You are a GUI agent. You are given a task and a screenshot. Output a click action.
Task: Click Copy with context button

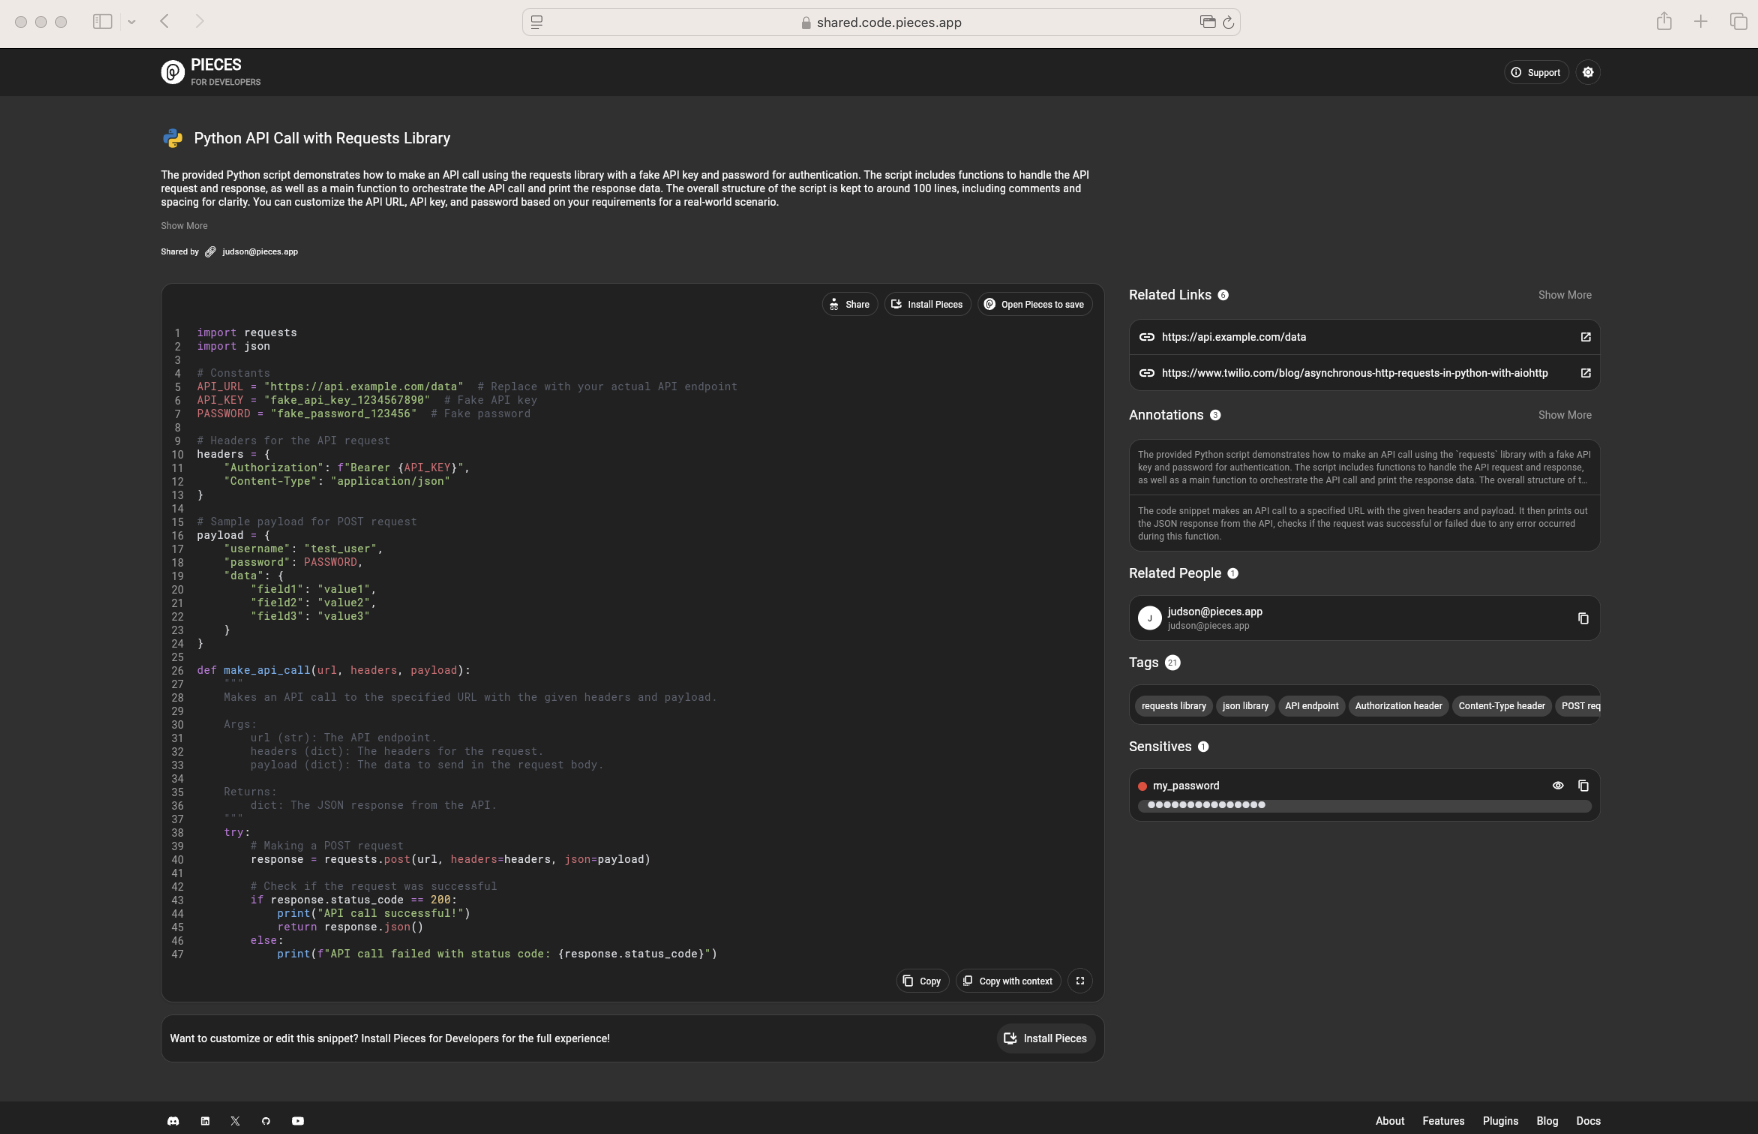click(1008, 981)
